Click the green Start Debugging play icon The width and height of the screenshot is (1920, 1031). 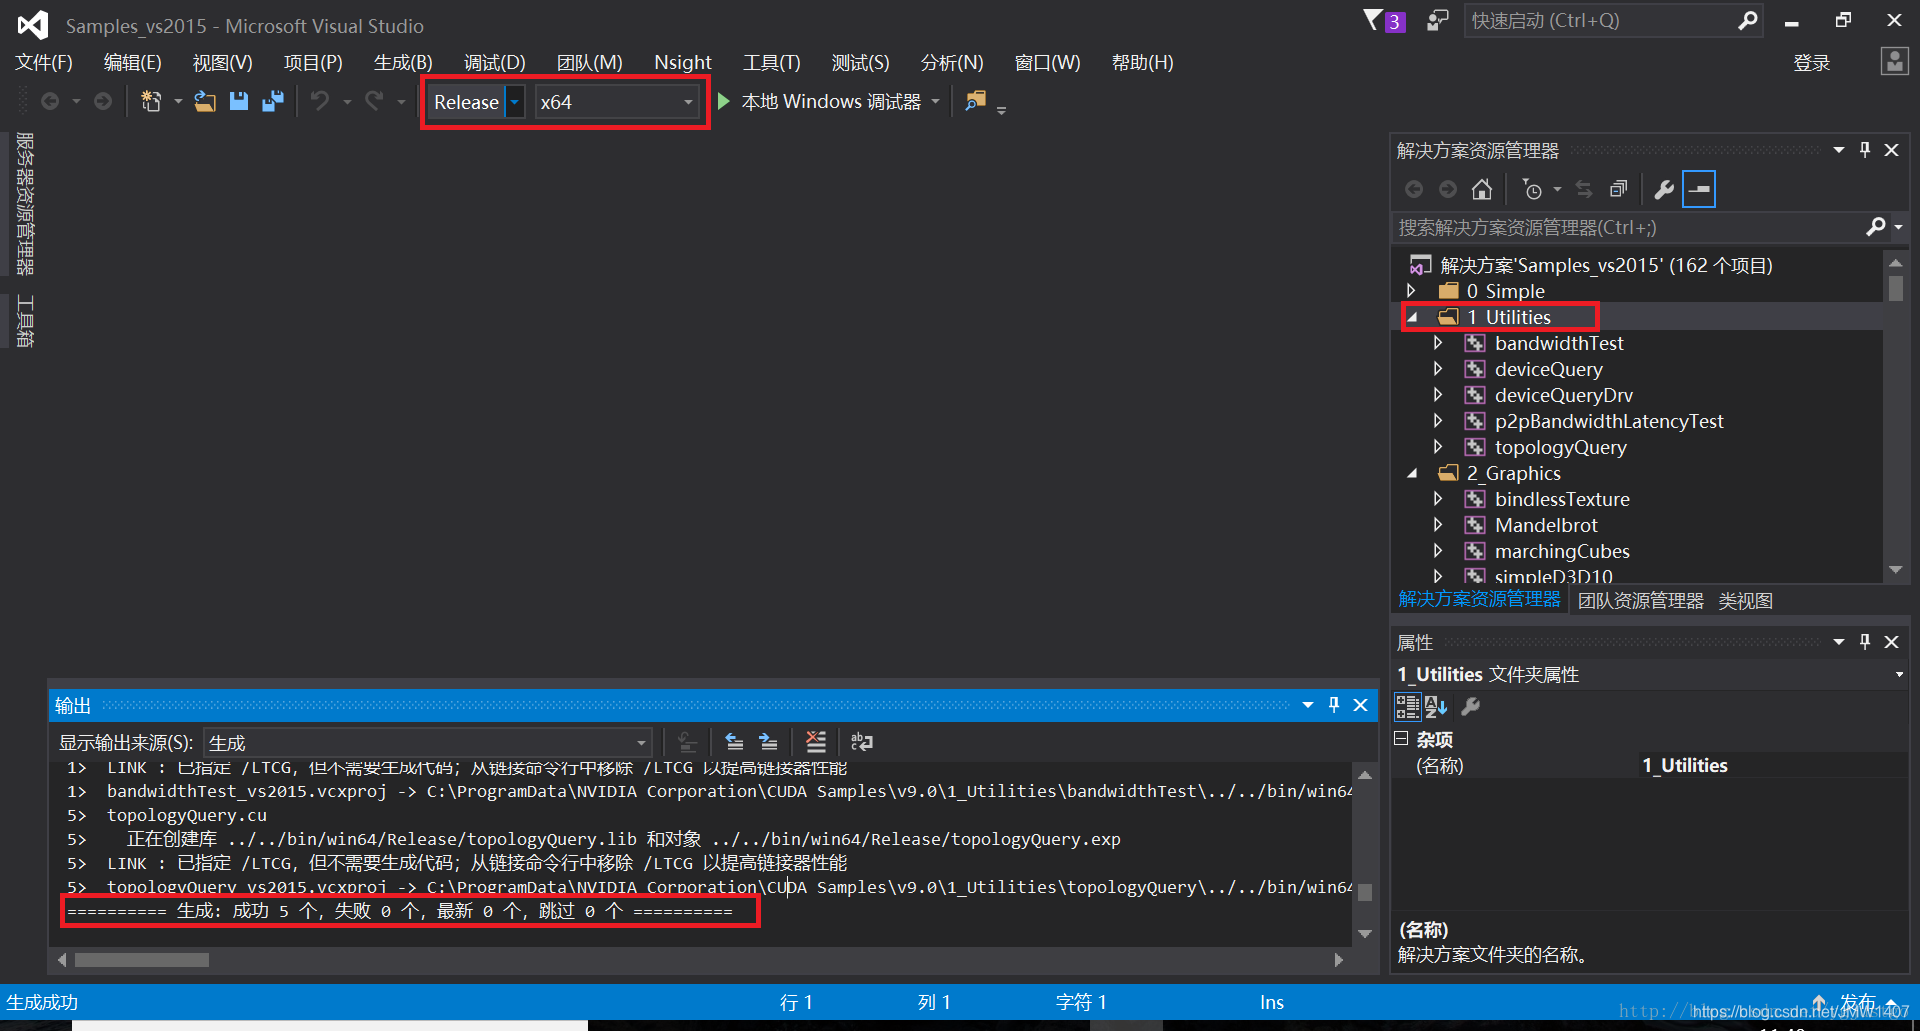pyautogui.click(x=724, y=101)
